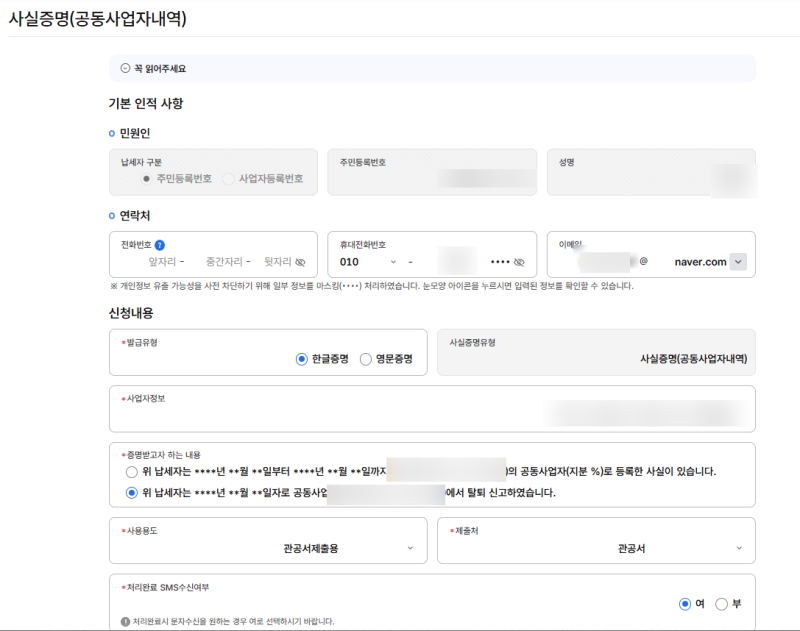Set SMS 수신여부 to 부
Viewport: 800px width, 631px height.
(721, 604)
